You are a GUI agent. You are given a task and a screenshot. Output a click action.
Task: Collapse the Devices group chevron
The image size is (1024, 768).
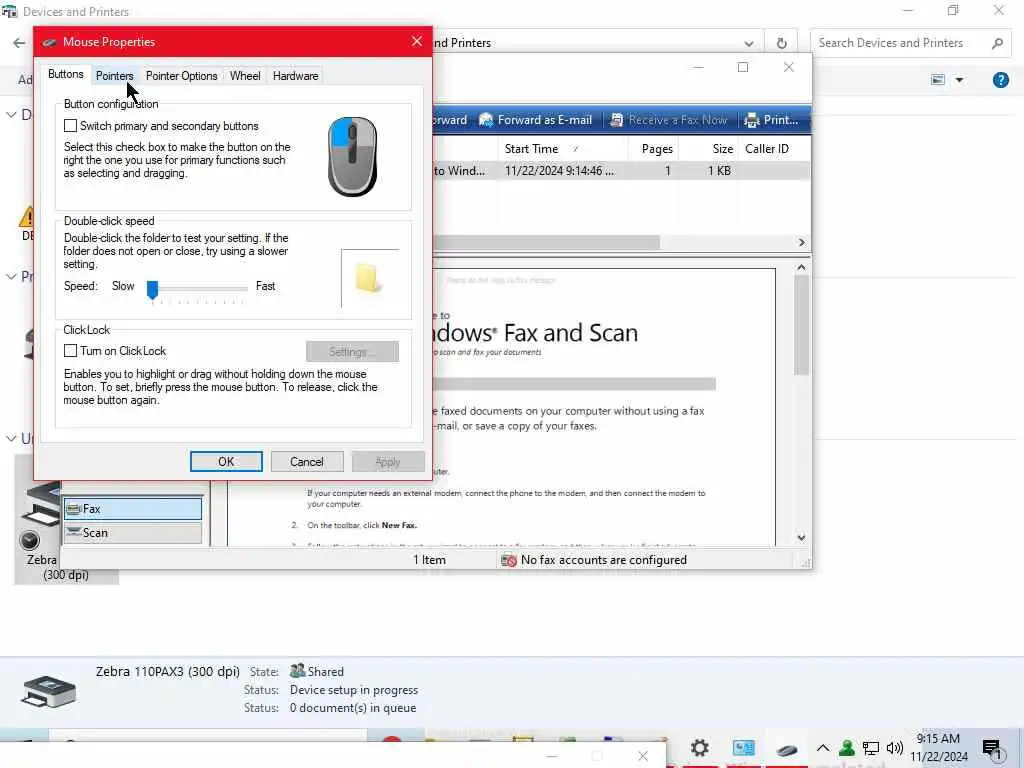[11, 115]
